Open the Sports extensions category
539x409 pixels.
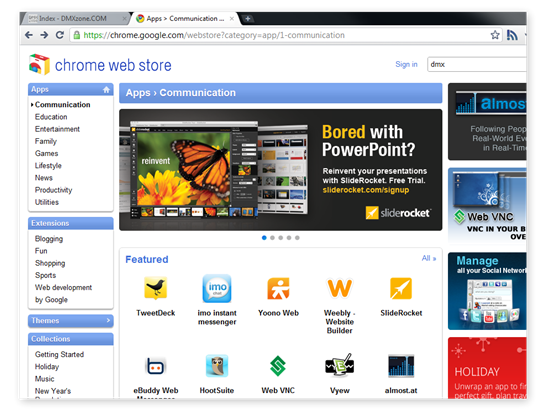(x=45, y=275)
